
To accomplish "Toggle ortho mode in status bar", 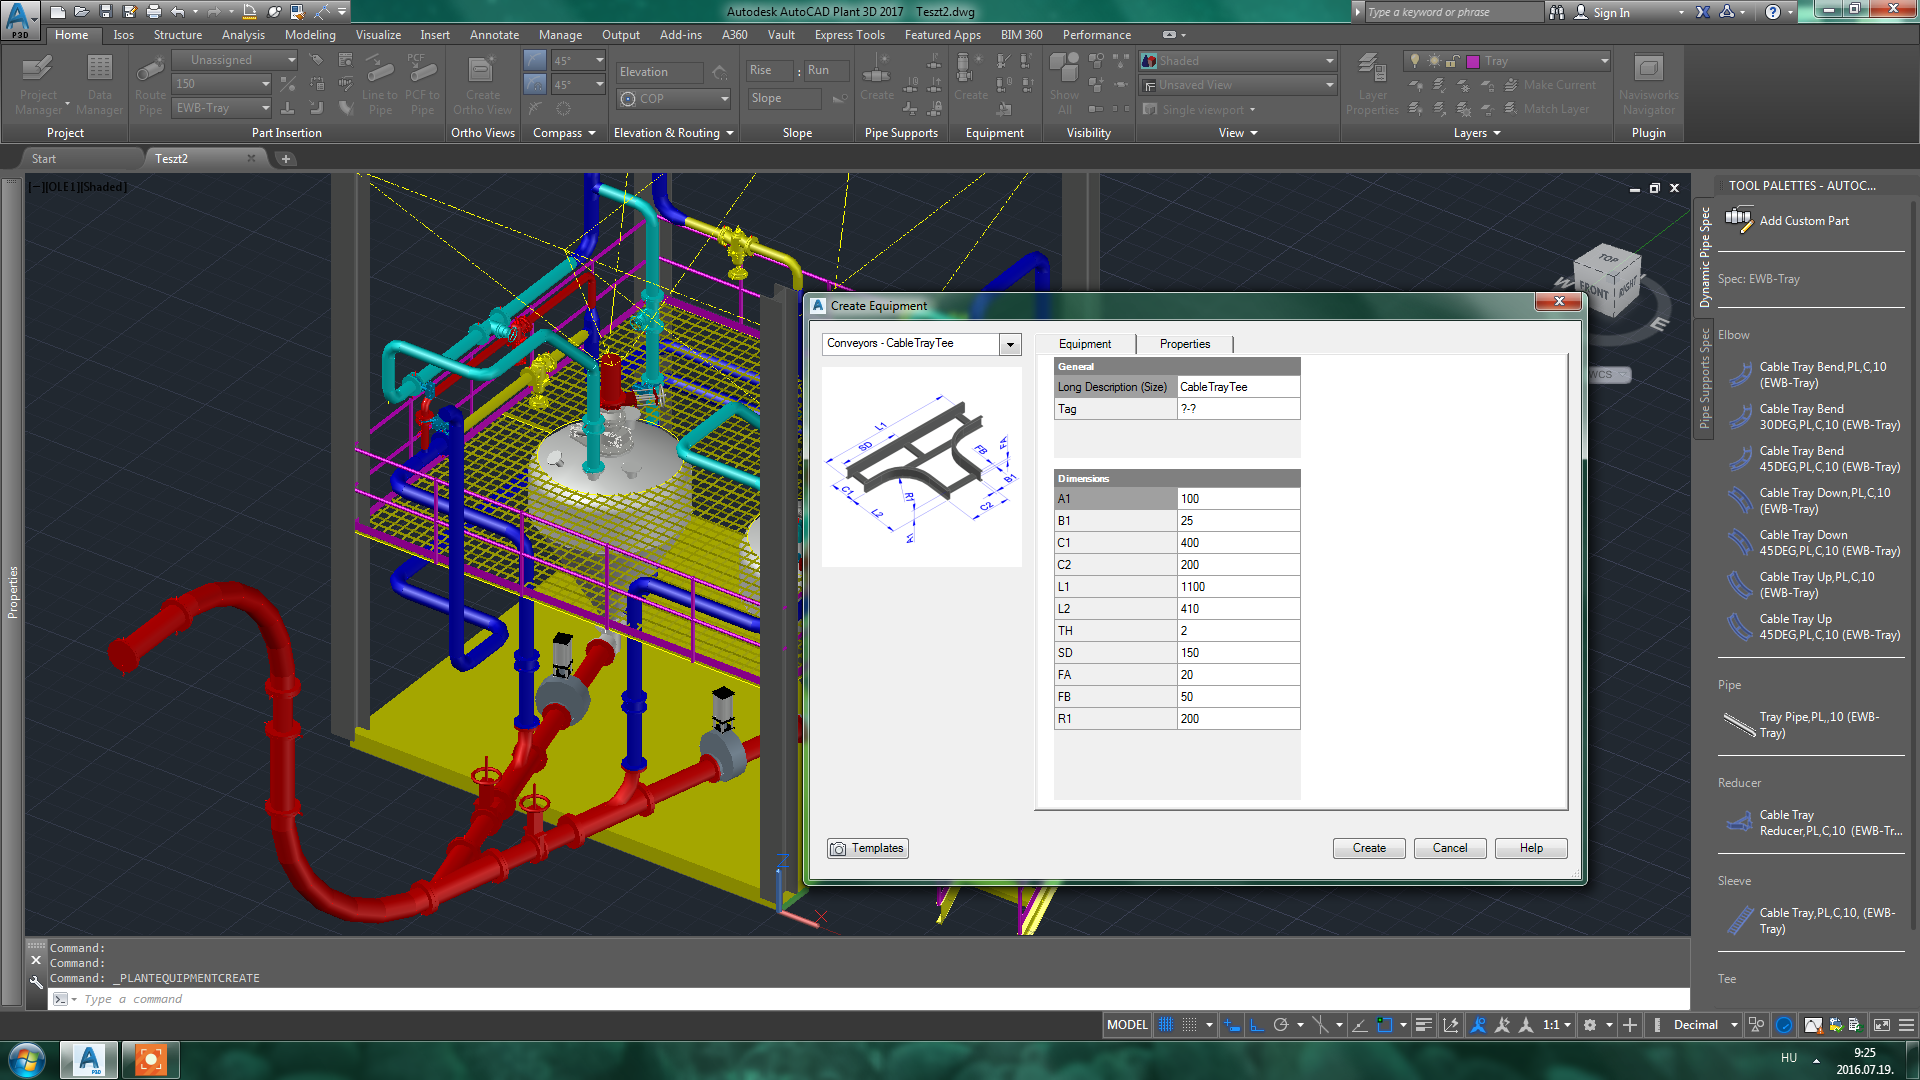I will (1257, 1025).
